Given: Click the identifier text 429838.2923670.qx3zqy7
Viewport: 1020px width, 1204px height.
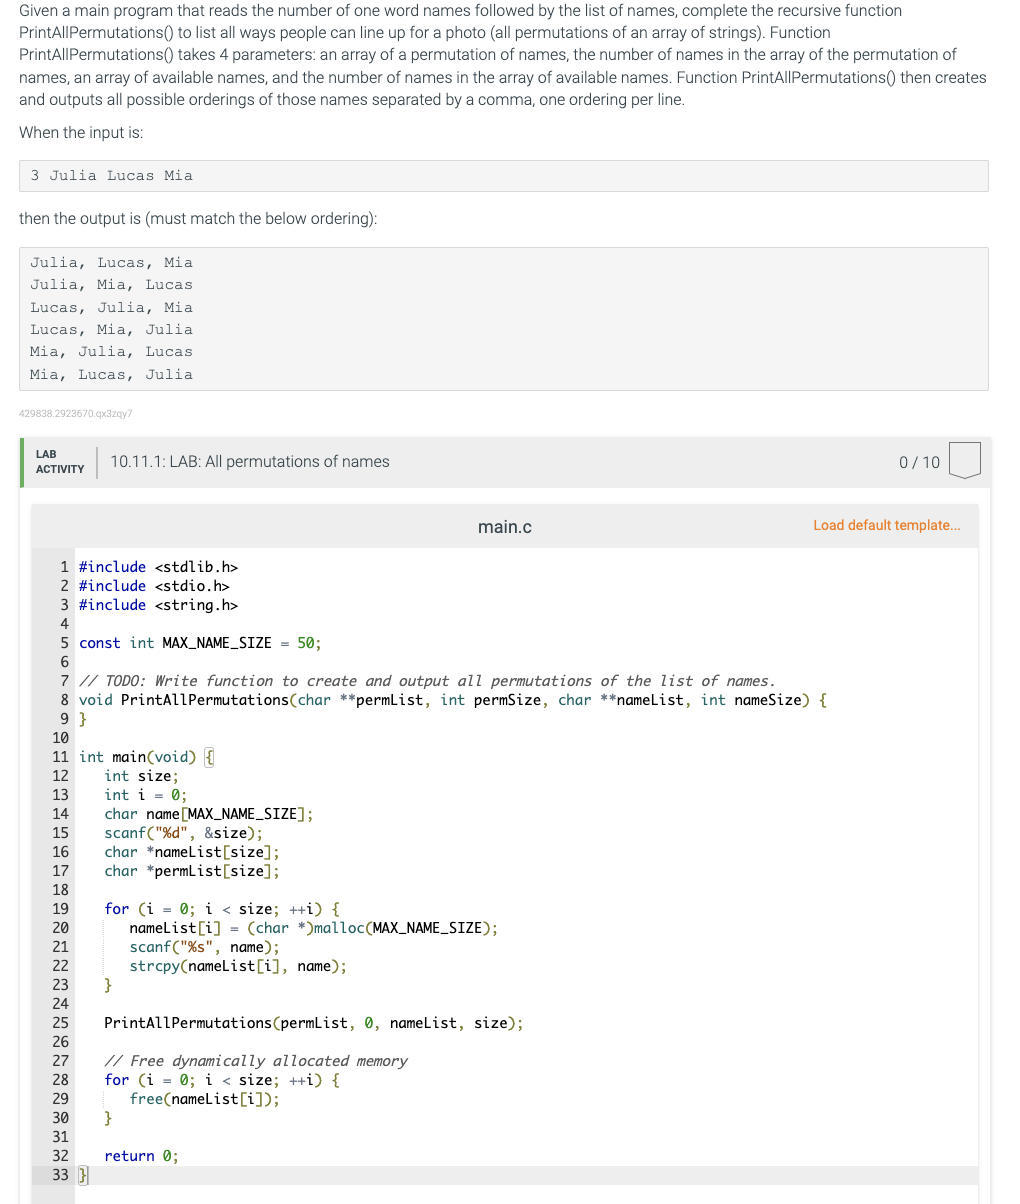Looking at the screenshot, I should pyautogui.click(x=77, y=413).
